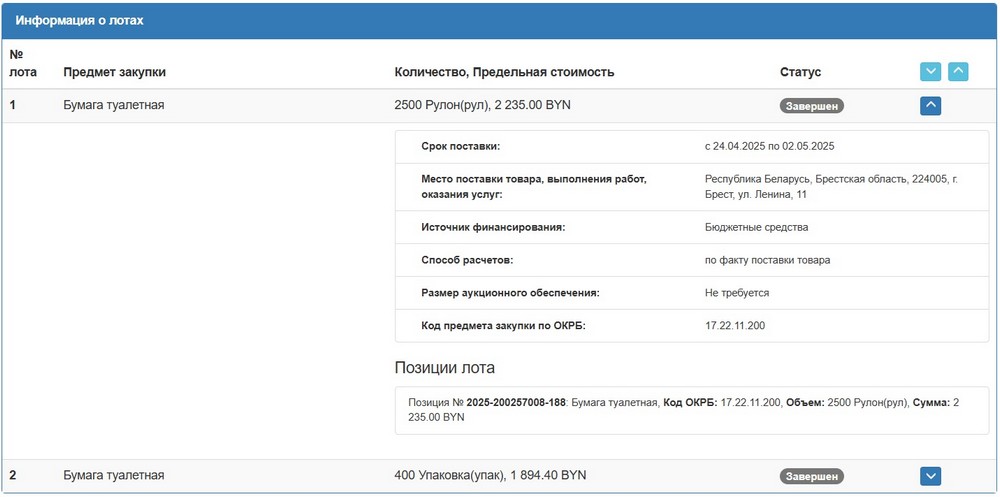
Task: Click lot 2 quantity '400 Упаковка(упак), 1 894.40 BYN'
Action: pyautogui.click(x=490, y=476)
